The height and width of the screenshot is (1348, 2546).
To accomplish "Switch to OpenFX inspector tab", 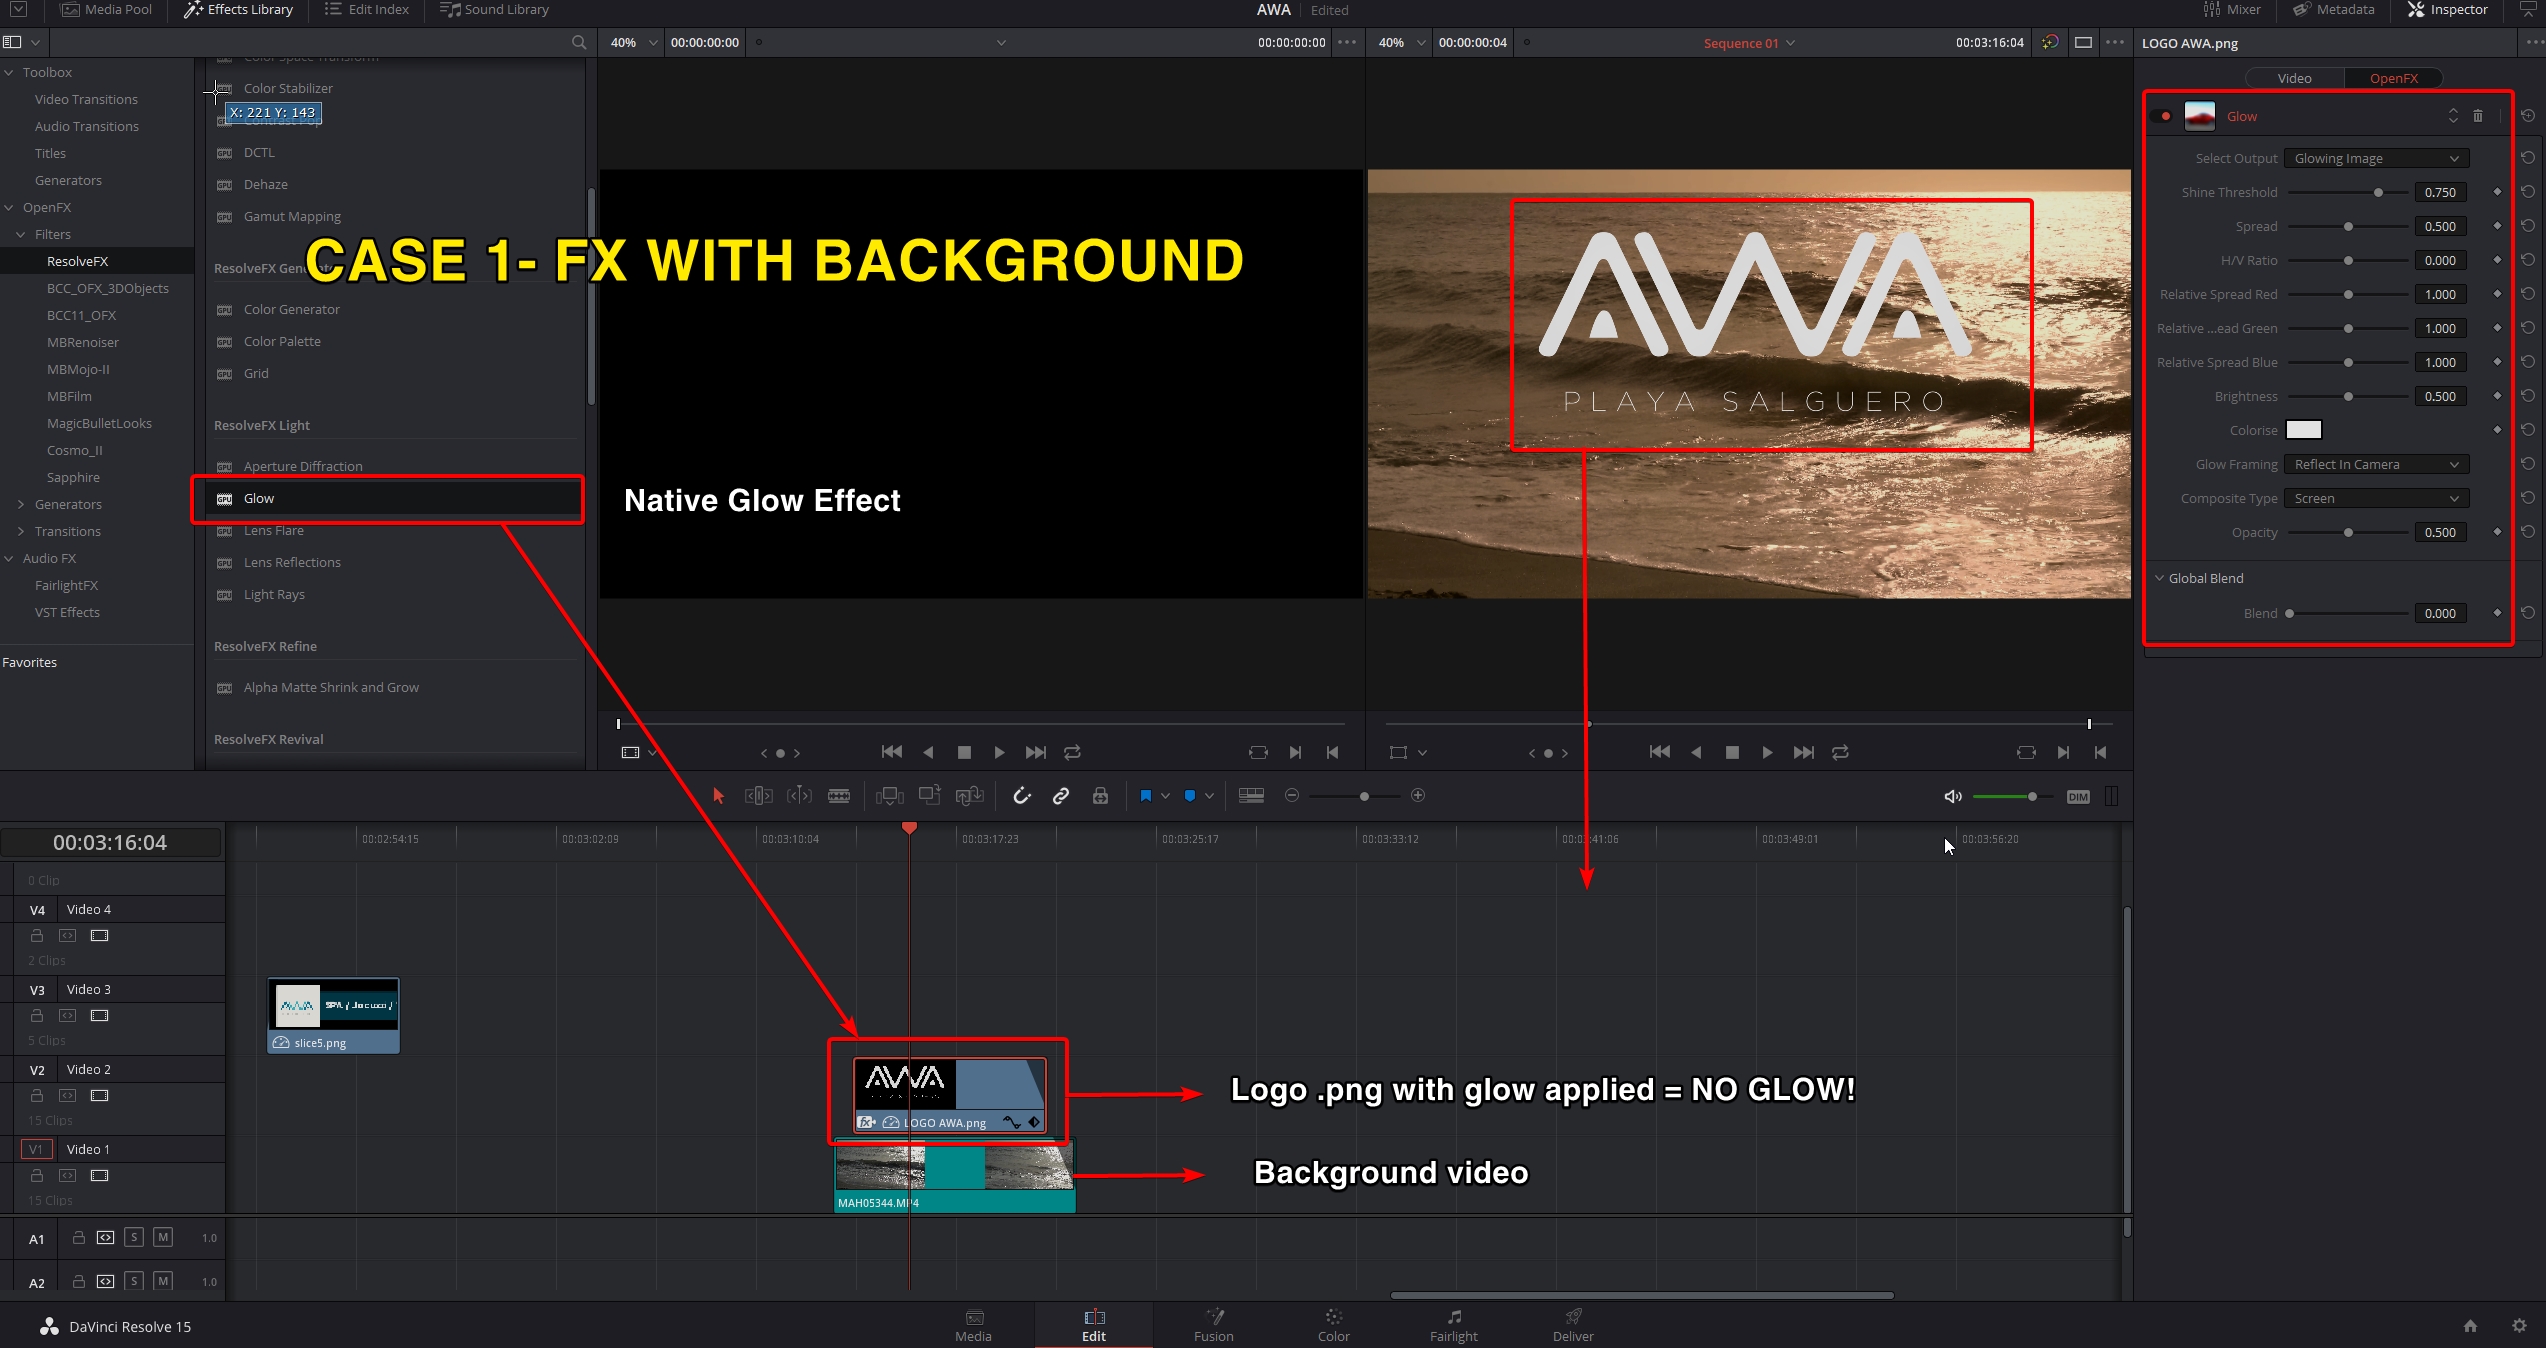I will click(x=2393, y=78).
